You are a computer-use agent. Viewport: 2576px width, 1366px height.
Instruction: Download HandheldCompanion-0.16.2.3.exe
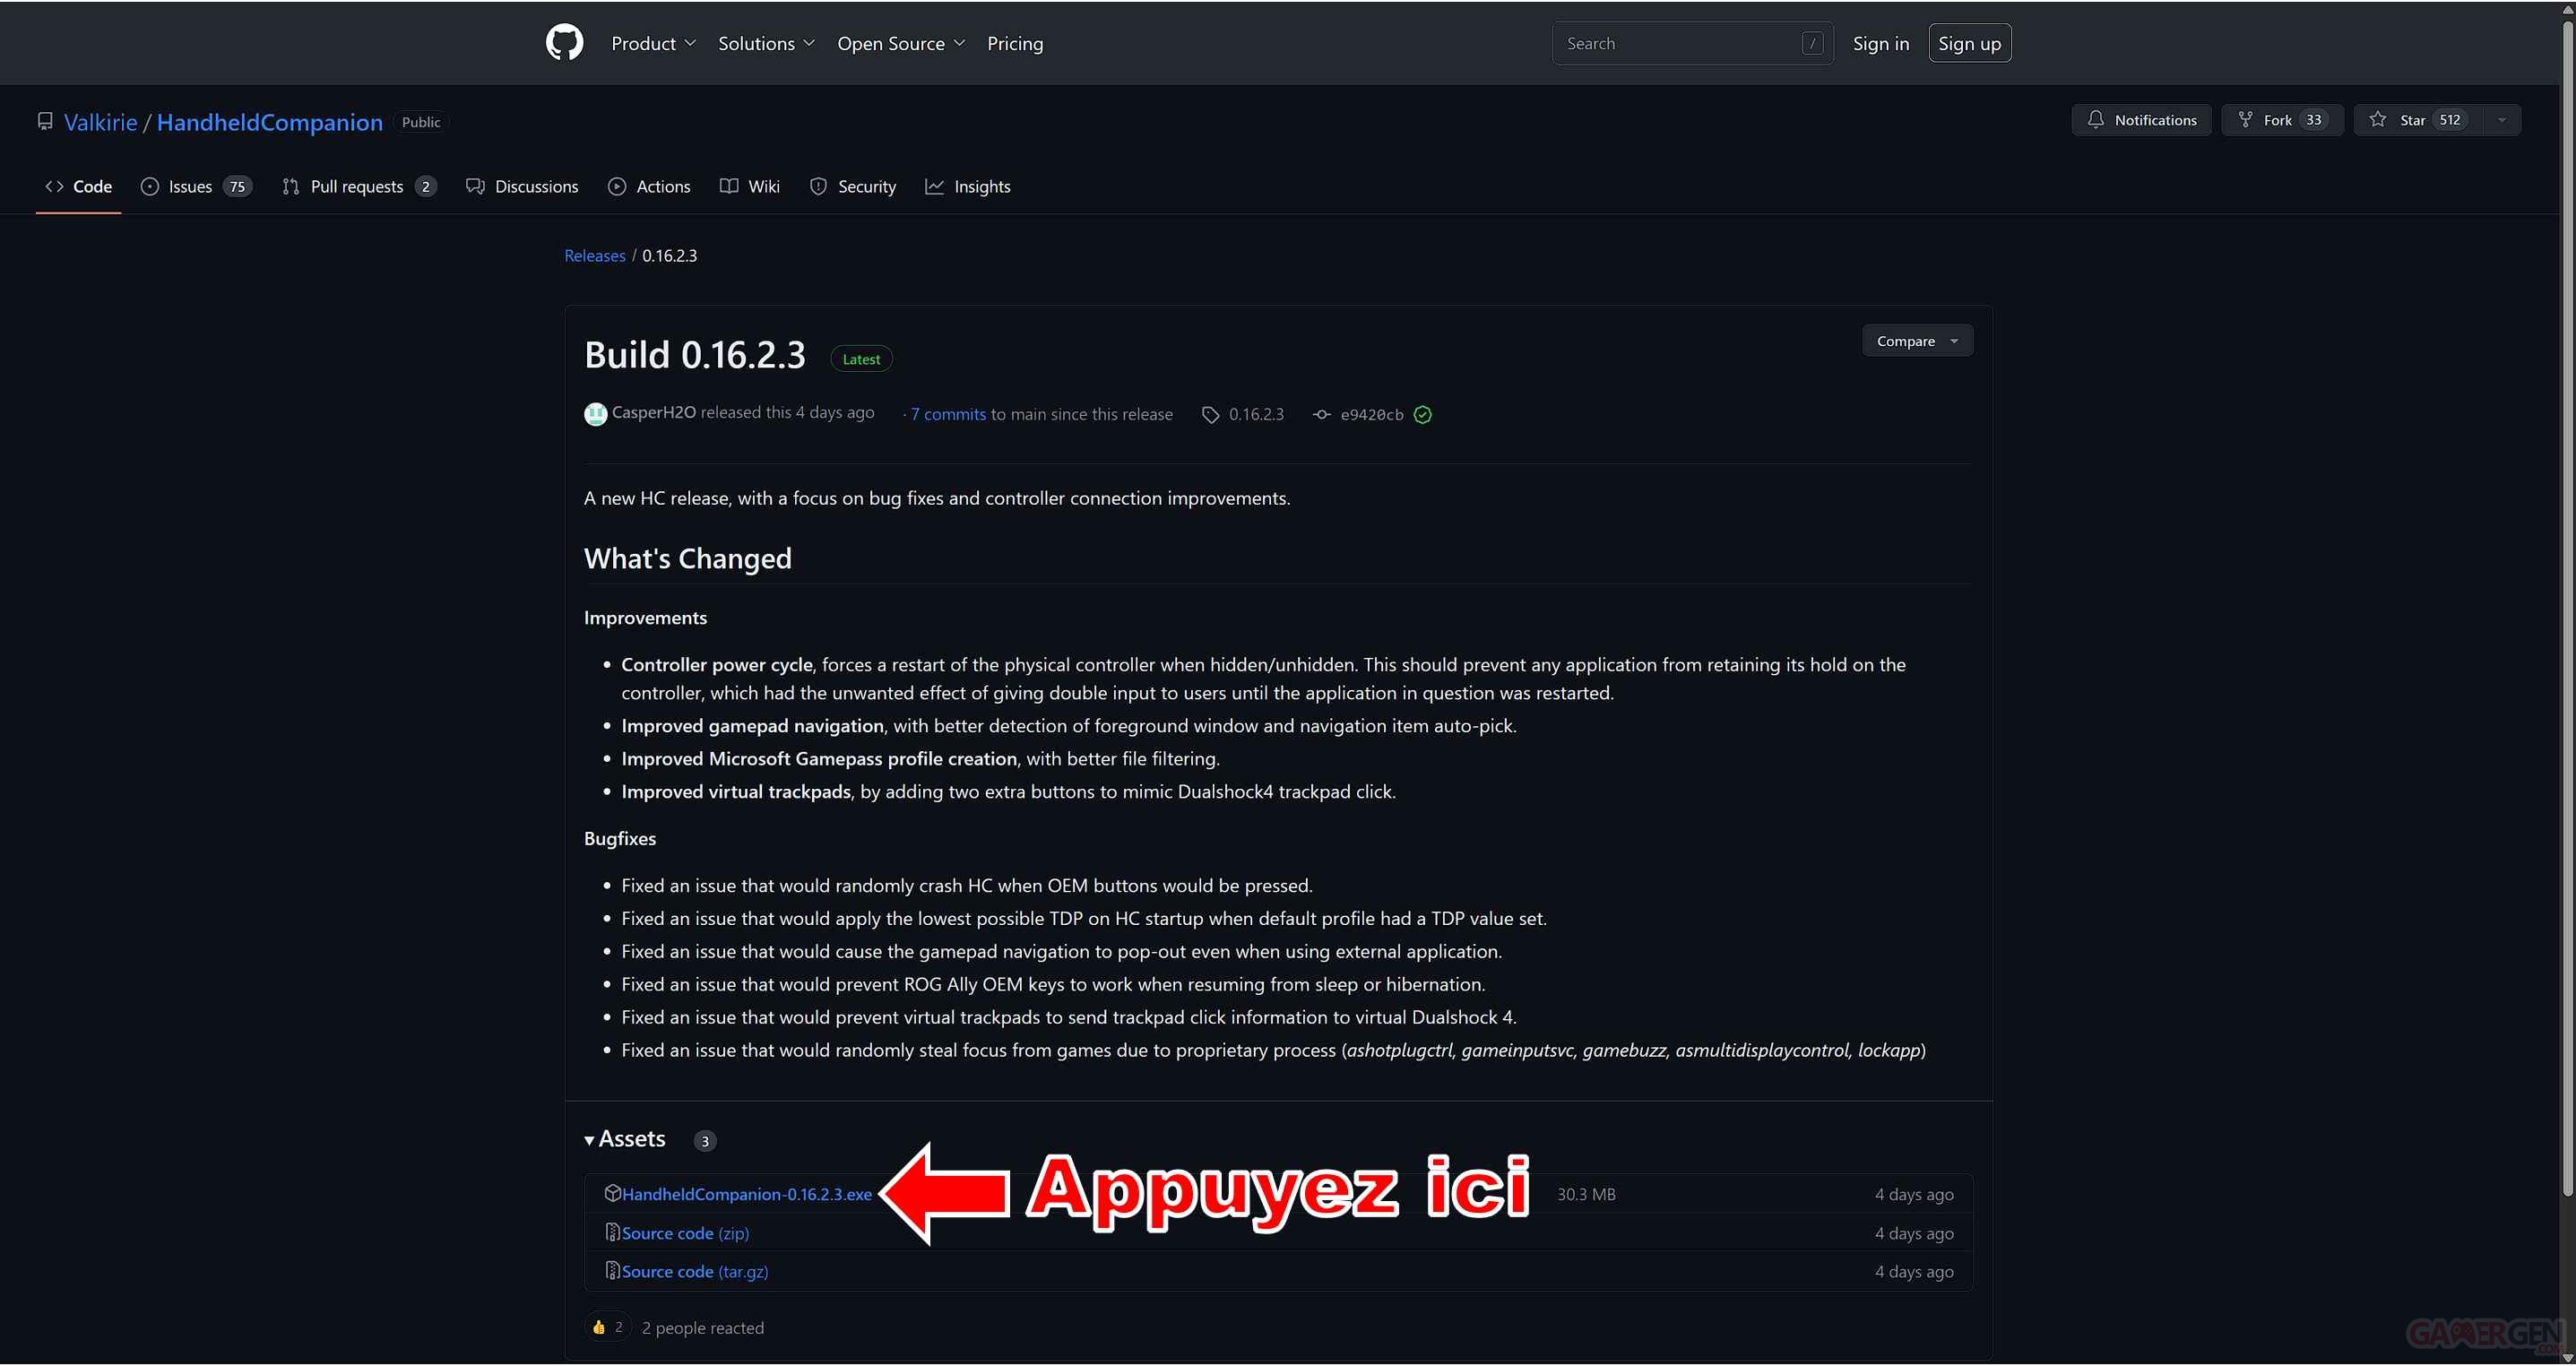click(x=746, y=1194)
